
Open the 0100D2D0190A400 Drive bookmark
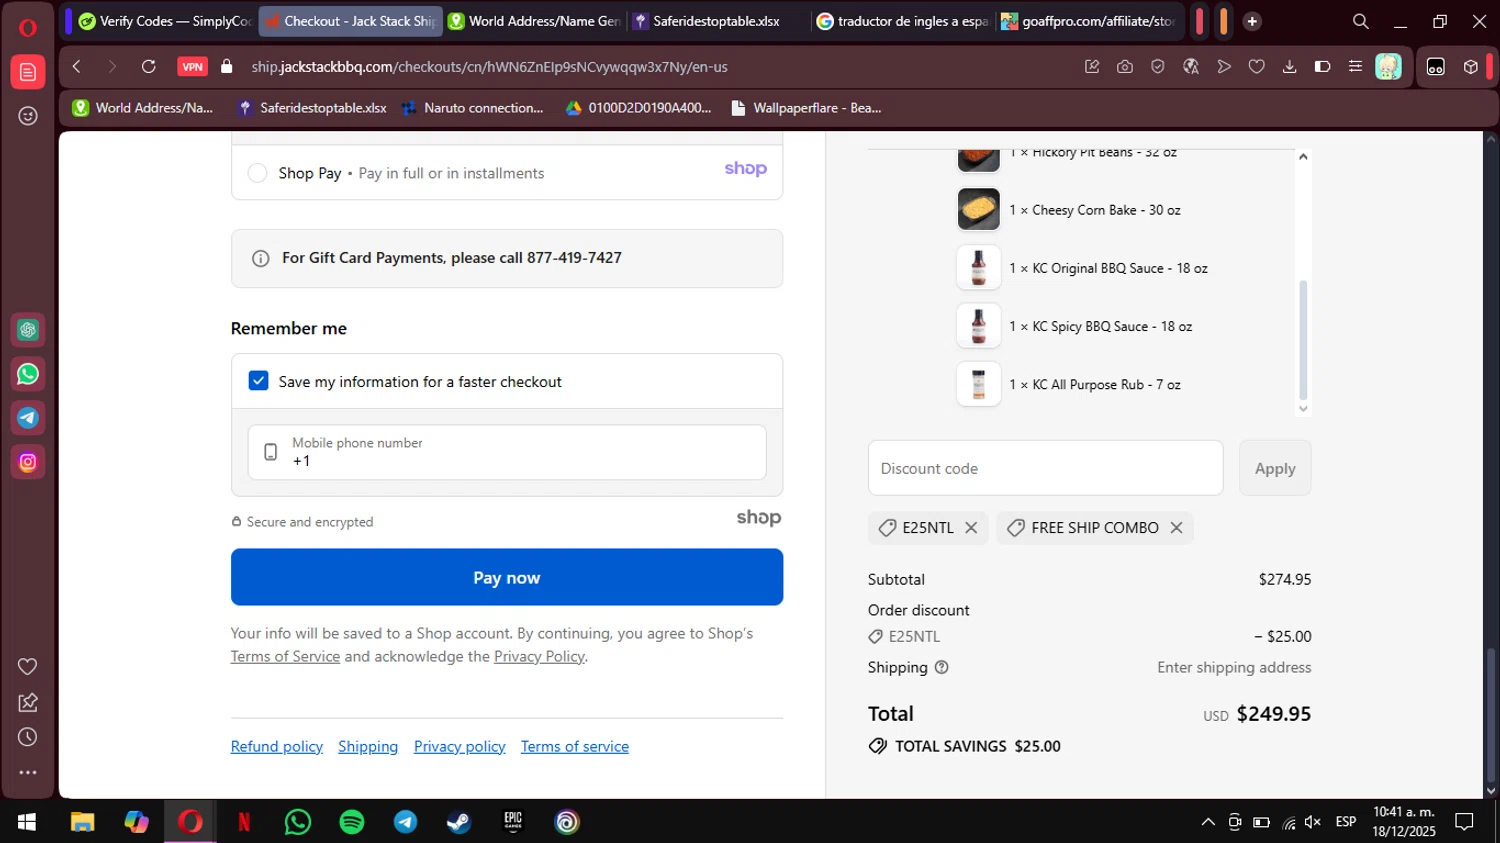638,108
